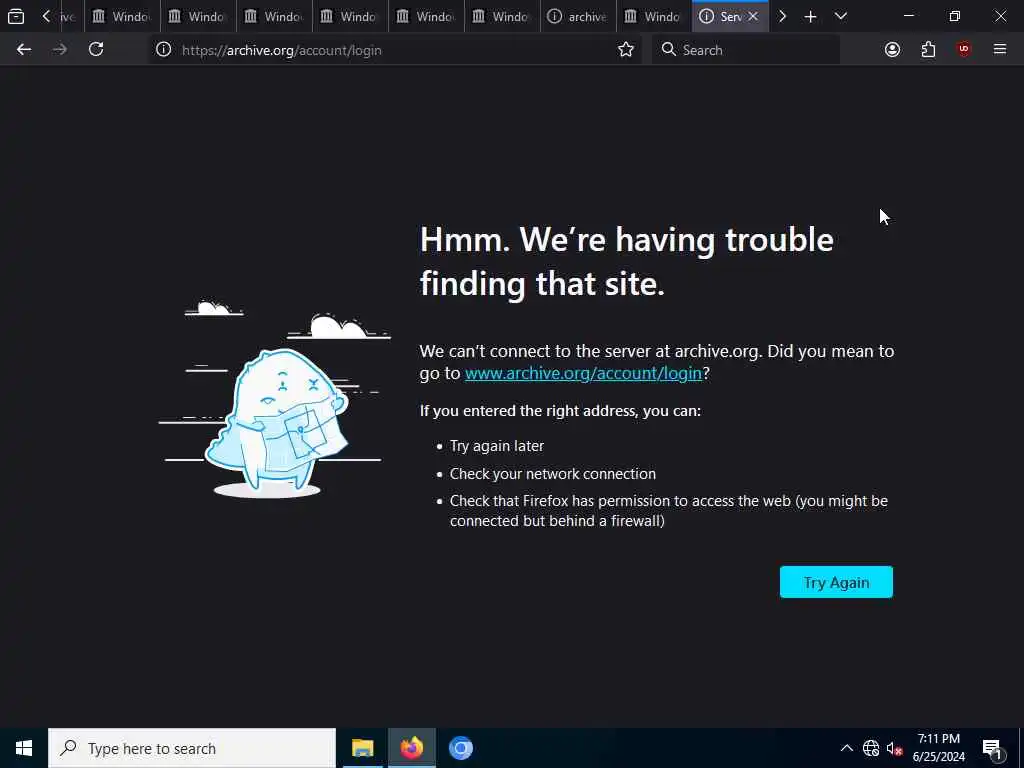This screenshot has height=768, width=1024.
Task: Open a new tab with plus icon
Action: tap(810, 16)
